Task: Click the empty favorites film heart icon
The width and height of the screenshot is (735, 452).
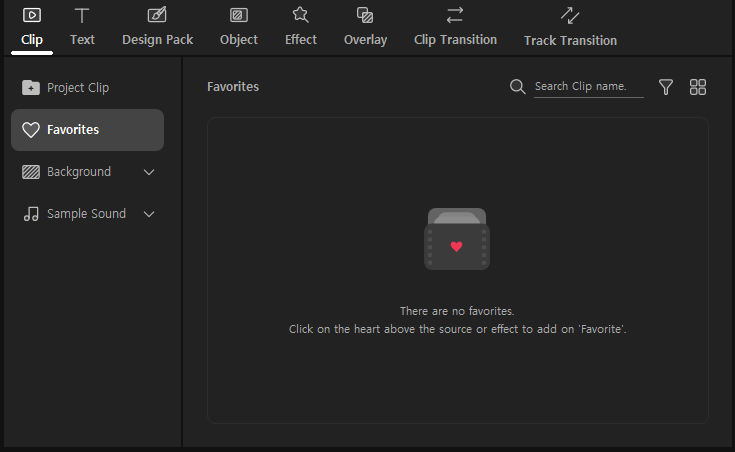Action: [457, 240]
